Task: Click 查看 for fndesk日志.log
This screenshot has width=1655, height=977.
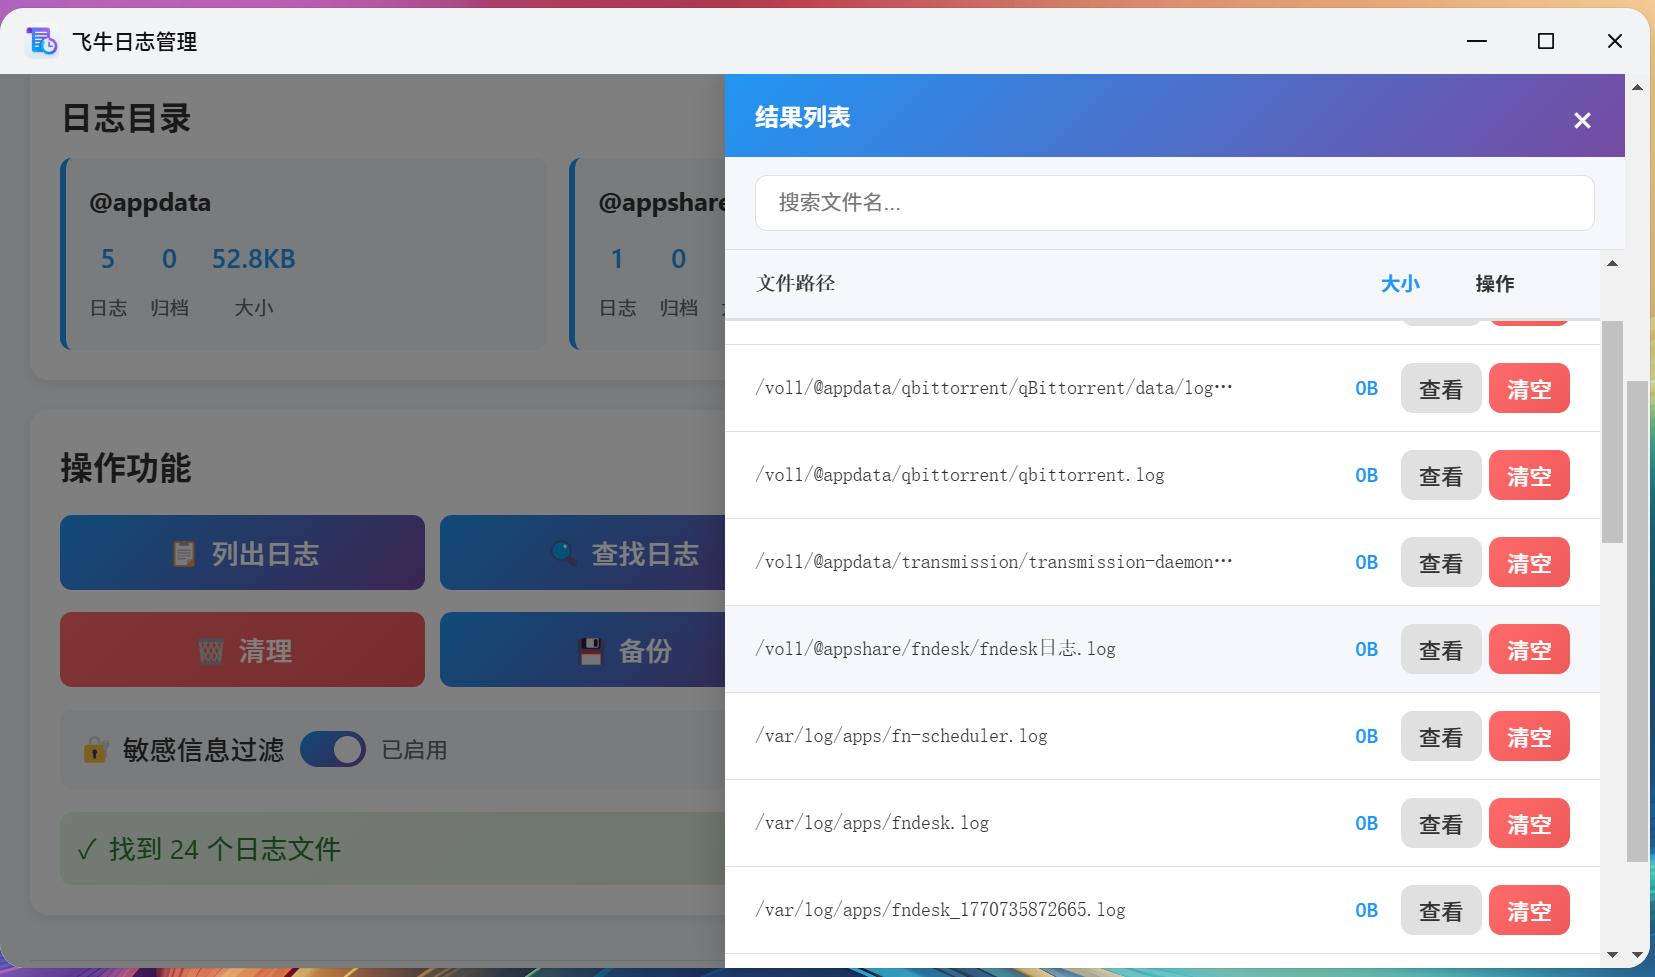Action: click(1440, 649)
